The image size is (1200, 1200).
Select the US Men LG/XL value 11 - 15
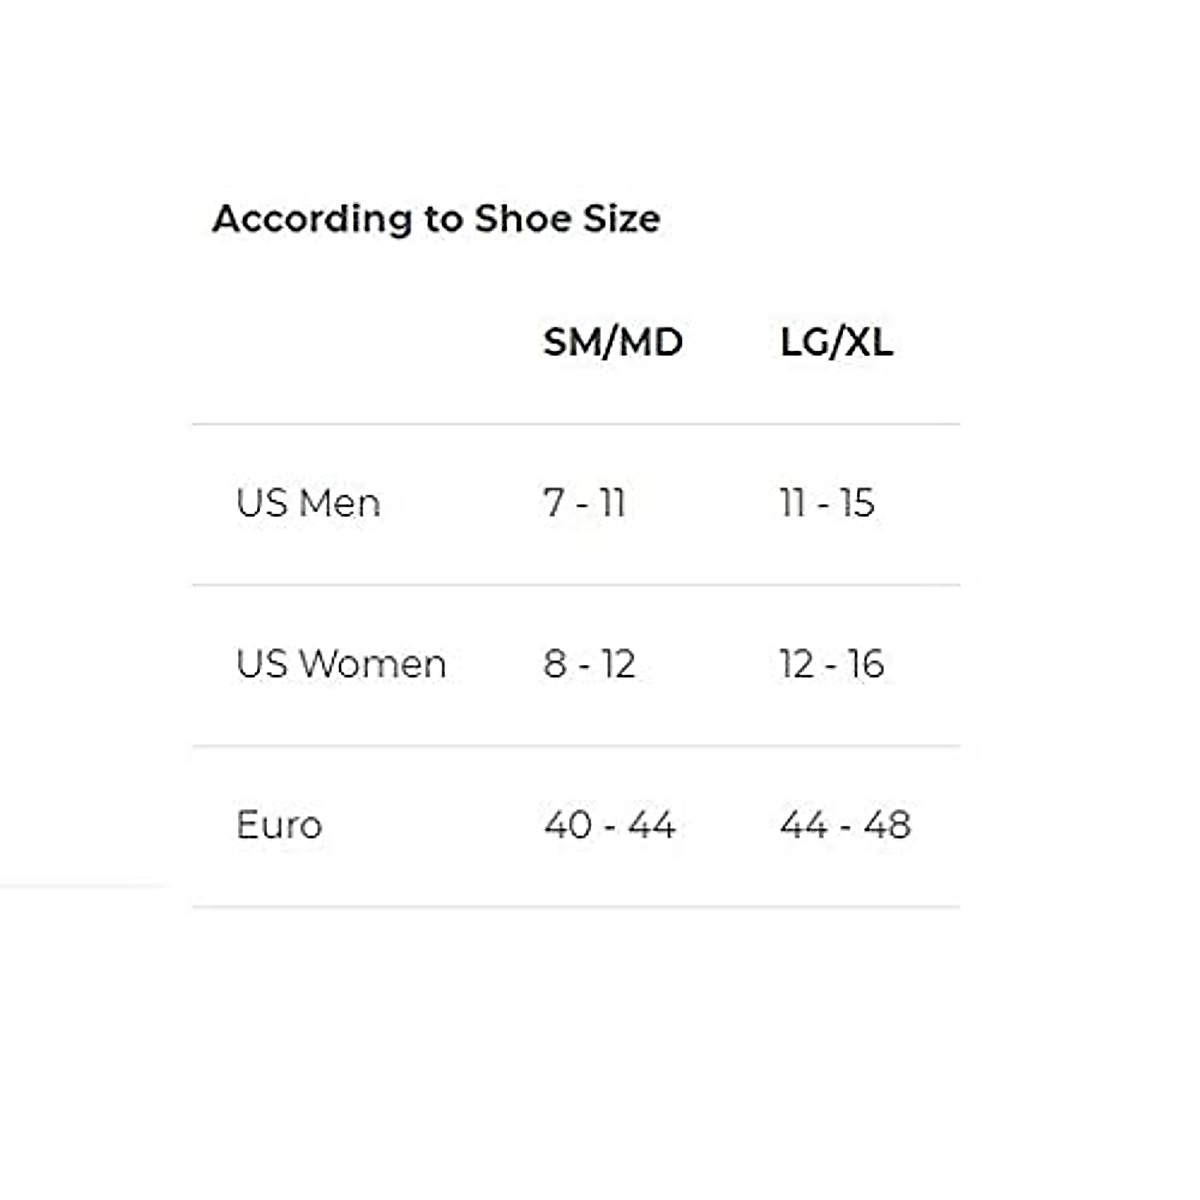(827, 503)
